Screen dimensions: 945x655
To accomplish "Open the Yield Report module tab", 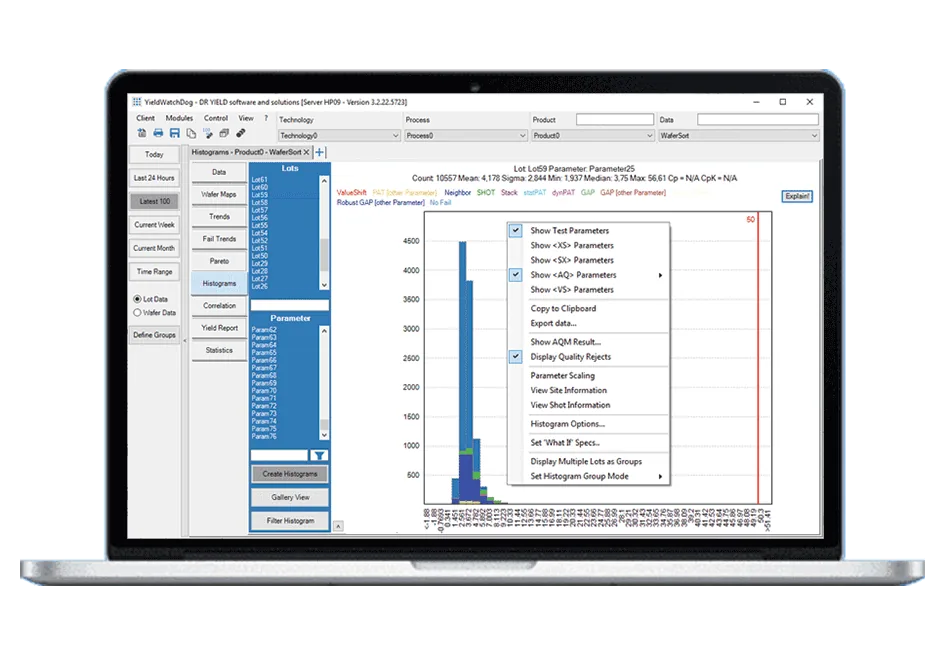I will click(x=219, y=328).
